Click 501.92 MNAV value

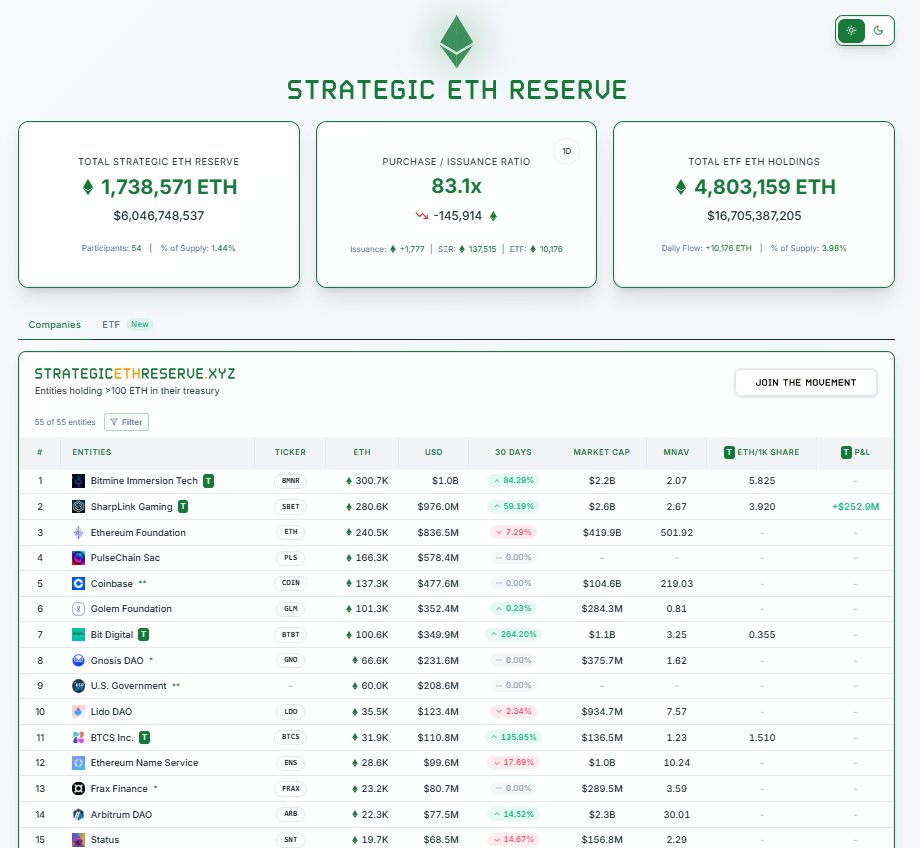coord(677,532)
